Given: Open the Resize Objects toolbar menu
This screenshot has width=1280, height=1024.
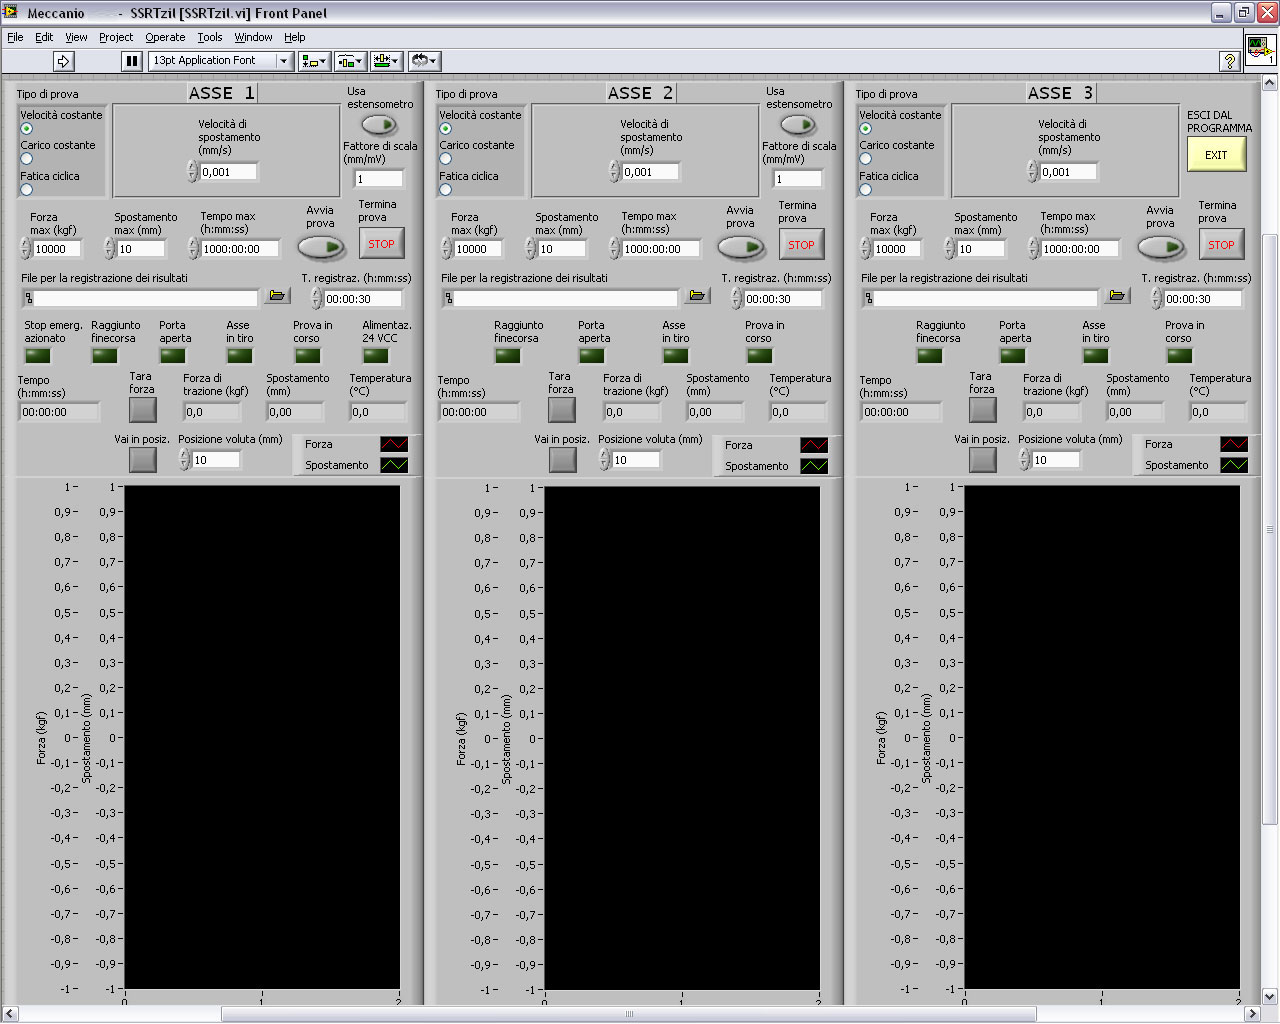Looking at the screenshot, I should point(386,61).
